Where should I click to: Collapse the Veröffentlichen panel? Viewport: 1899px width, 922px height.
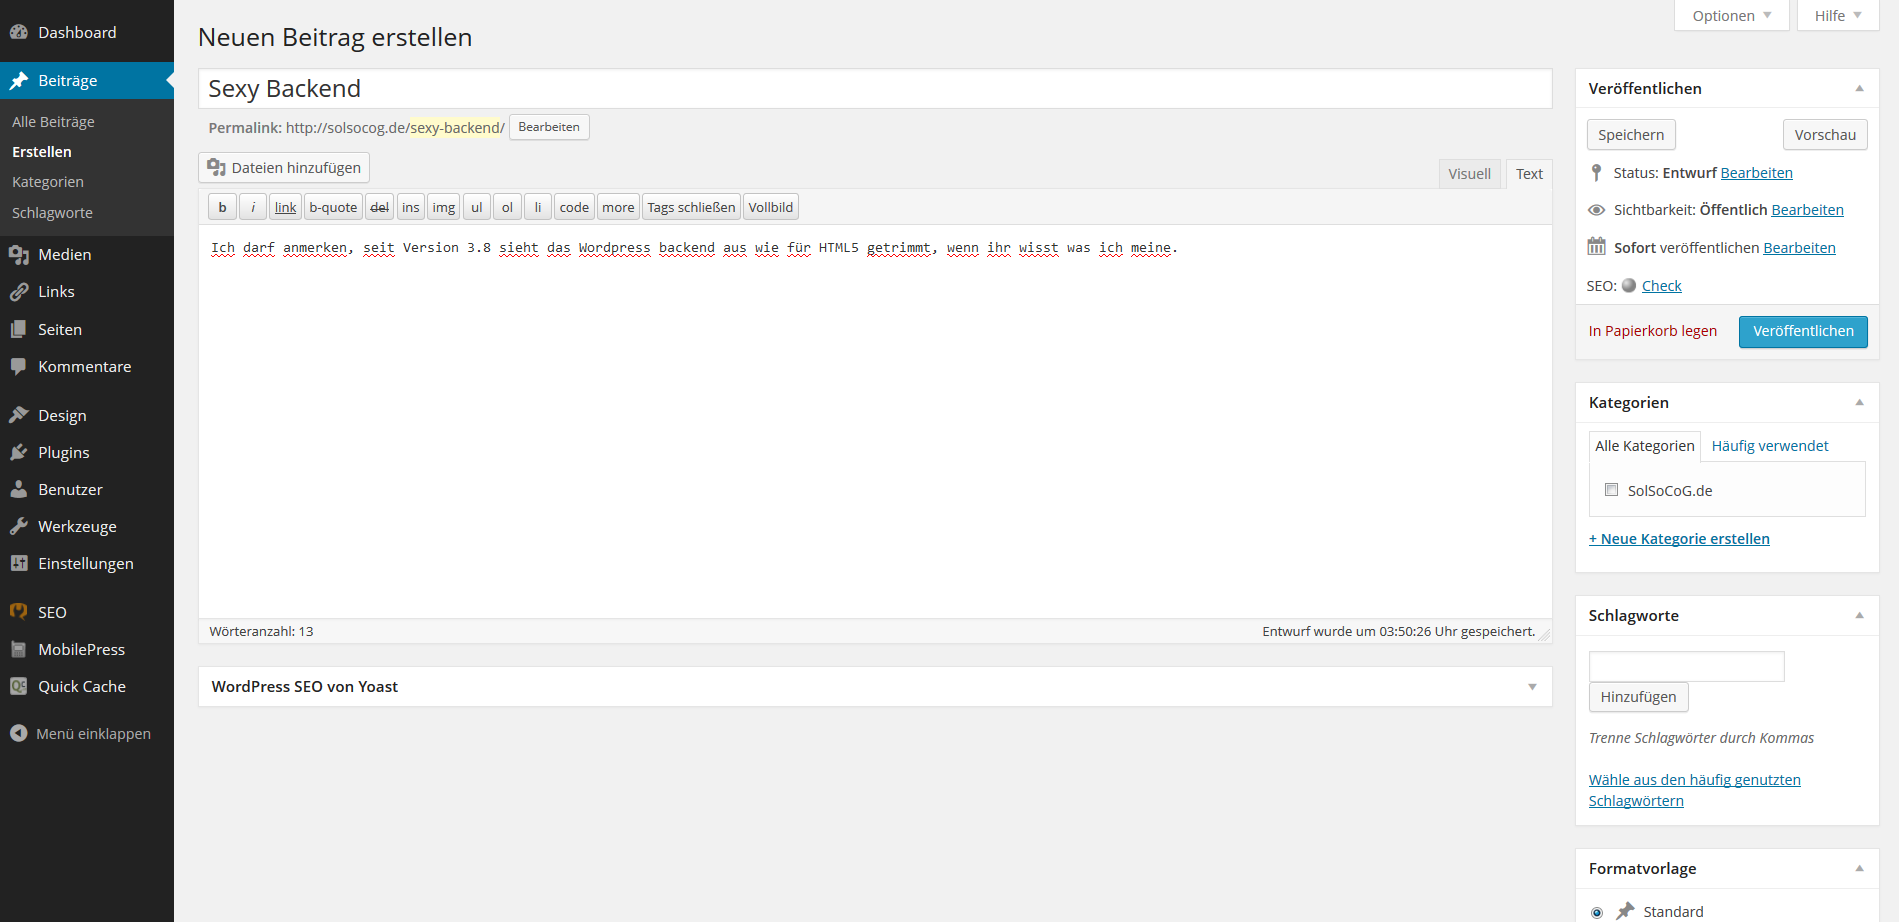(1860, 88)
